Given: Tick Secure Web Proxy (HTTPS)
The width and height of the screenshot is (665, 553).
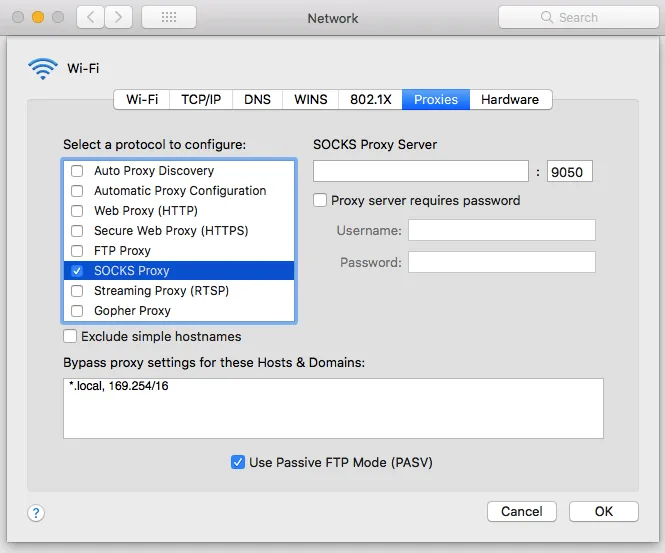Looking at the screenshot, I should tap(77, 231).
